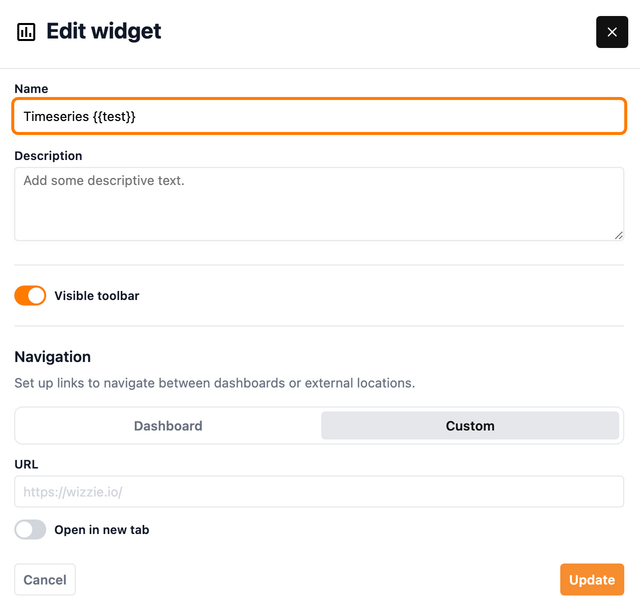Click the Visible toolbar label text
The height and width of the screenshot is (605, 640).
[x=97, y=296]
